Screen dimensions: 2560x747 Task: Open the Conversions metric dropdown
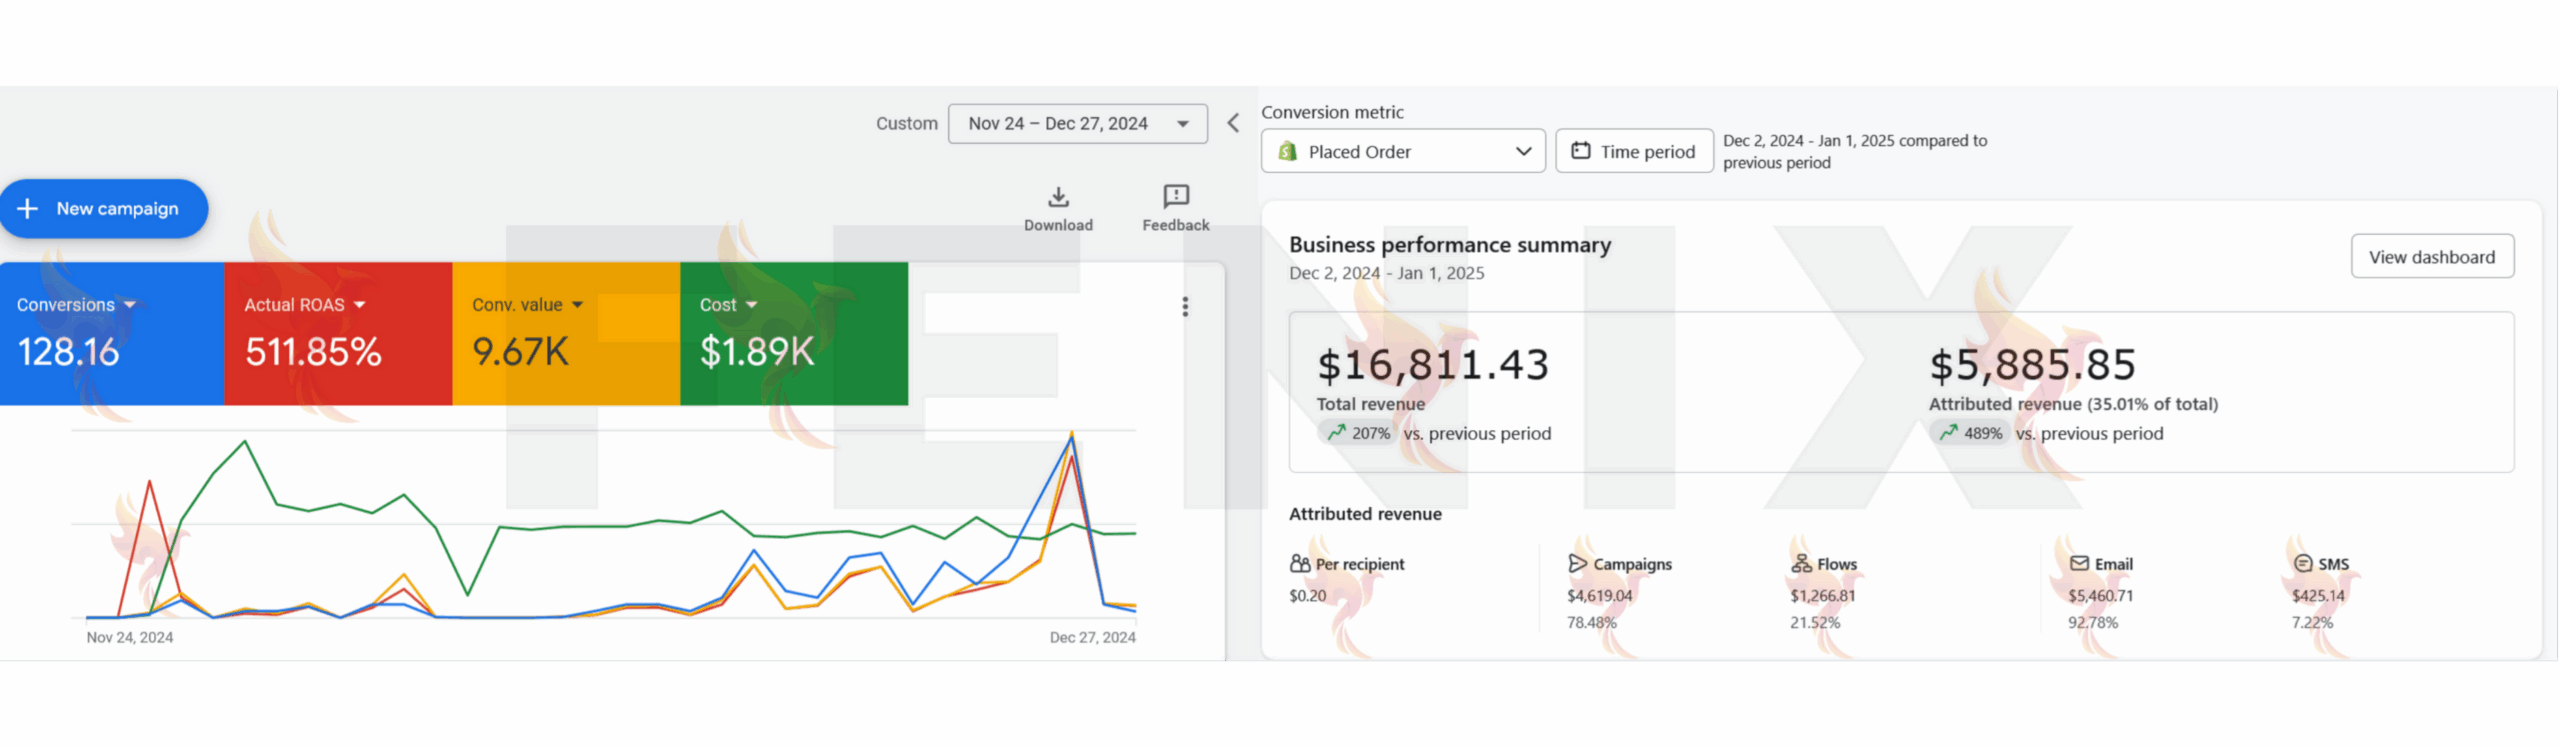coord(129,305)
